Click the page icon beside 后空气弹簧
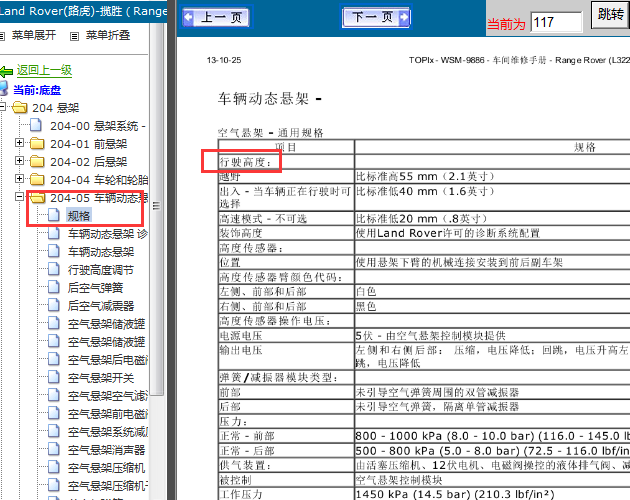The height and width of the screenshot is (500, 630). [53, 287]
